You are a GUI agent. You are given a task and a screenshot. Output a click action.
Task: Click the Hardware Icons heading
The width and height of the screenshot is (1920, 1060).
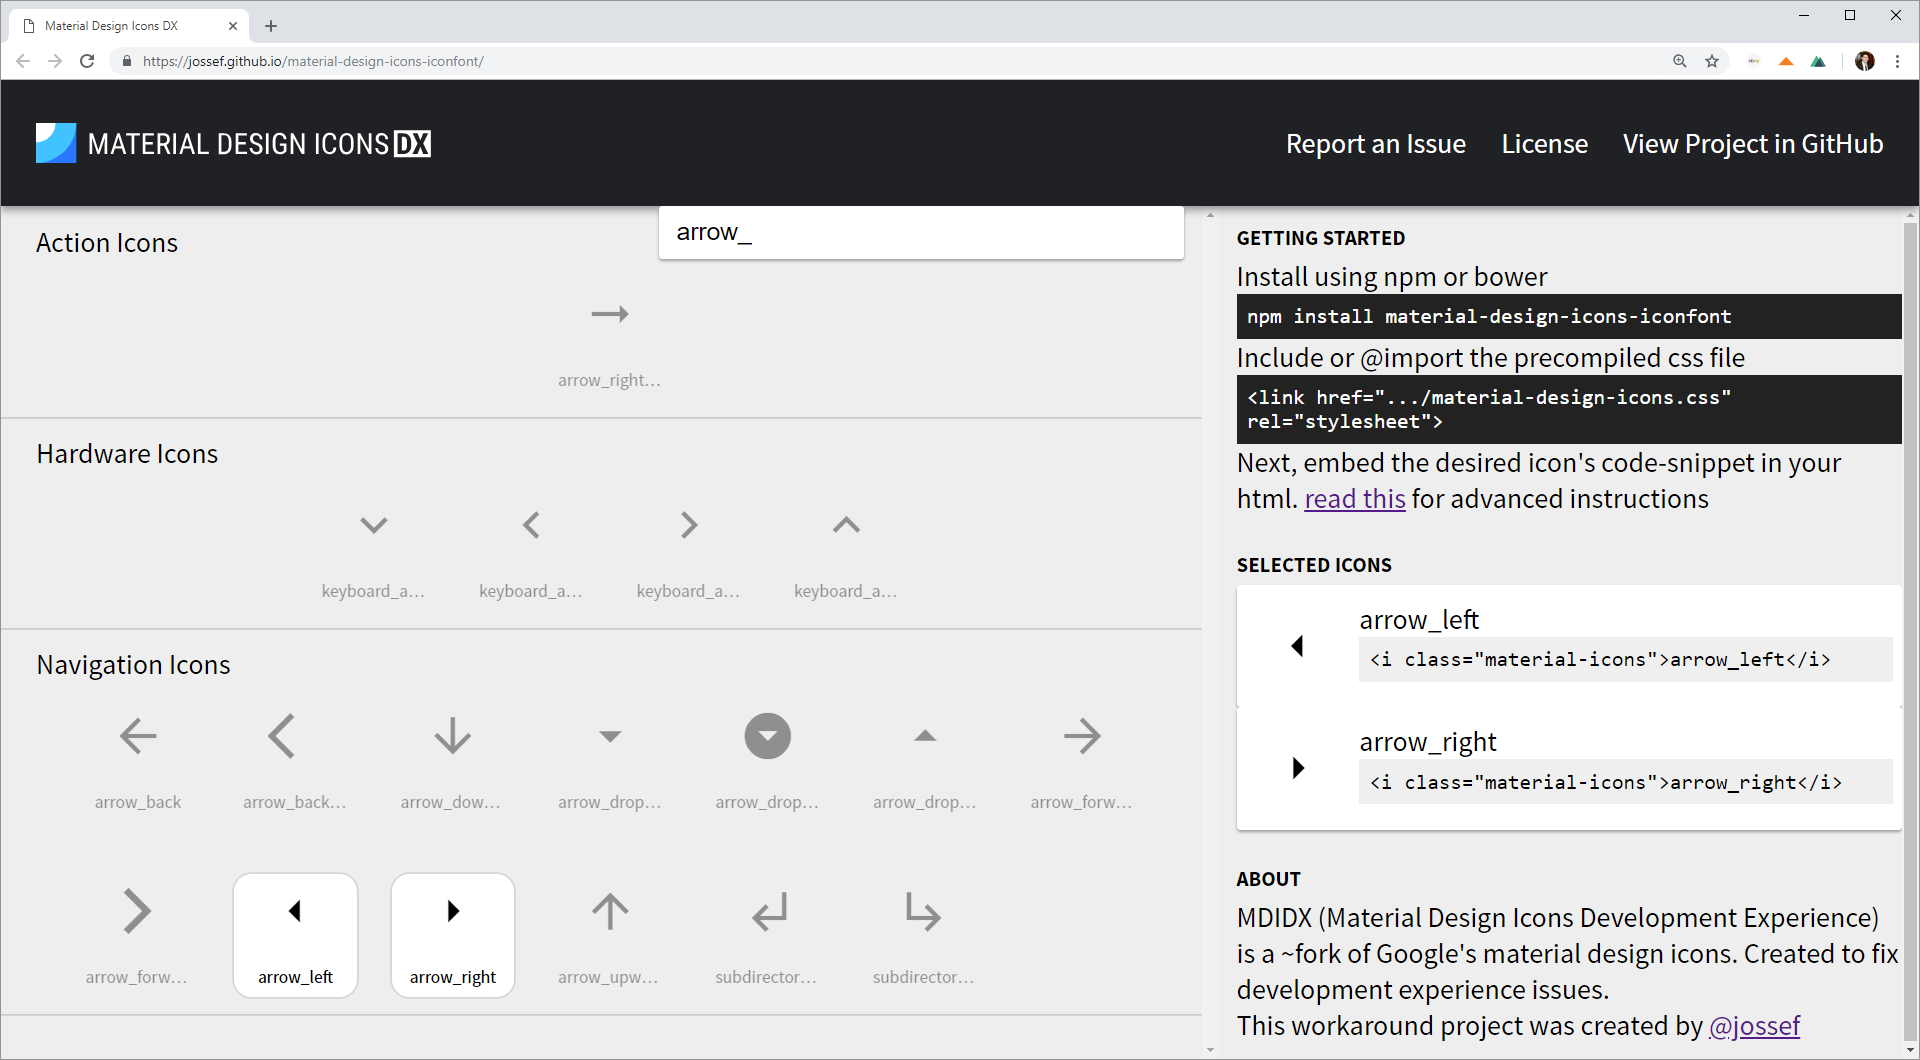(x=127, y=454)
